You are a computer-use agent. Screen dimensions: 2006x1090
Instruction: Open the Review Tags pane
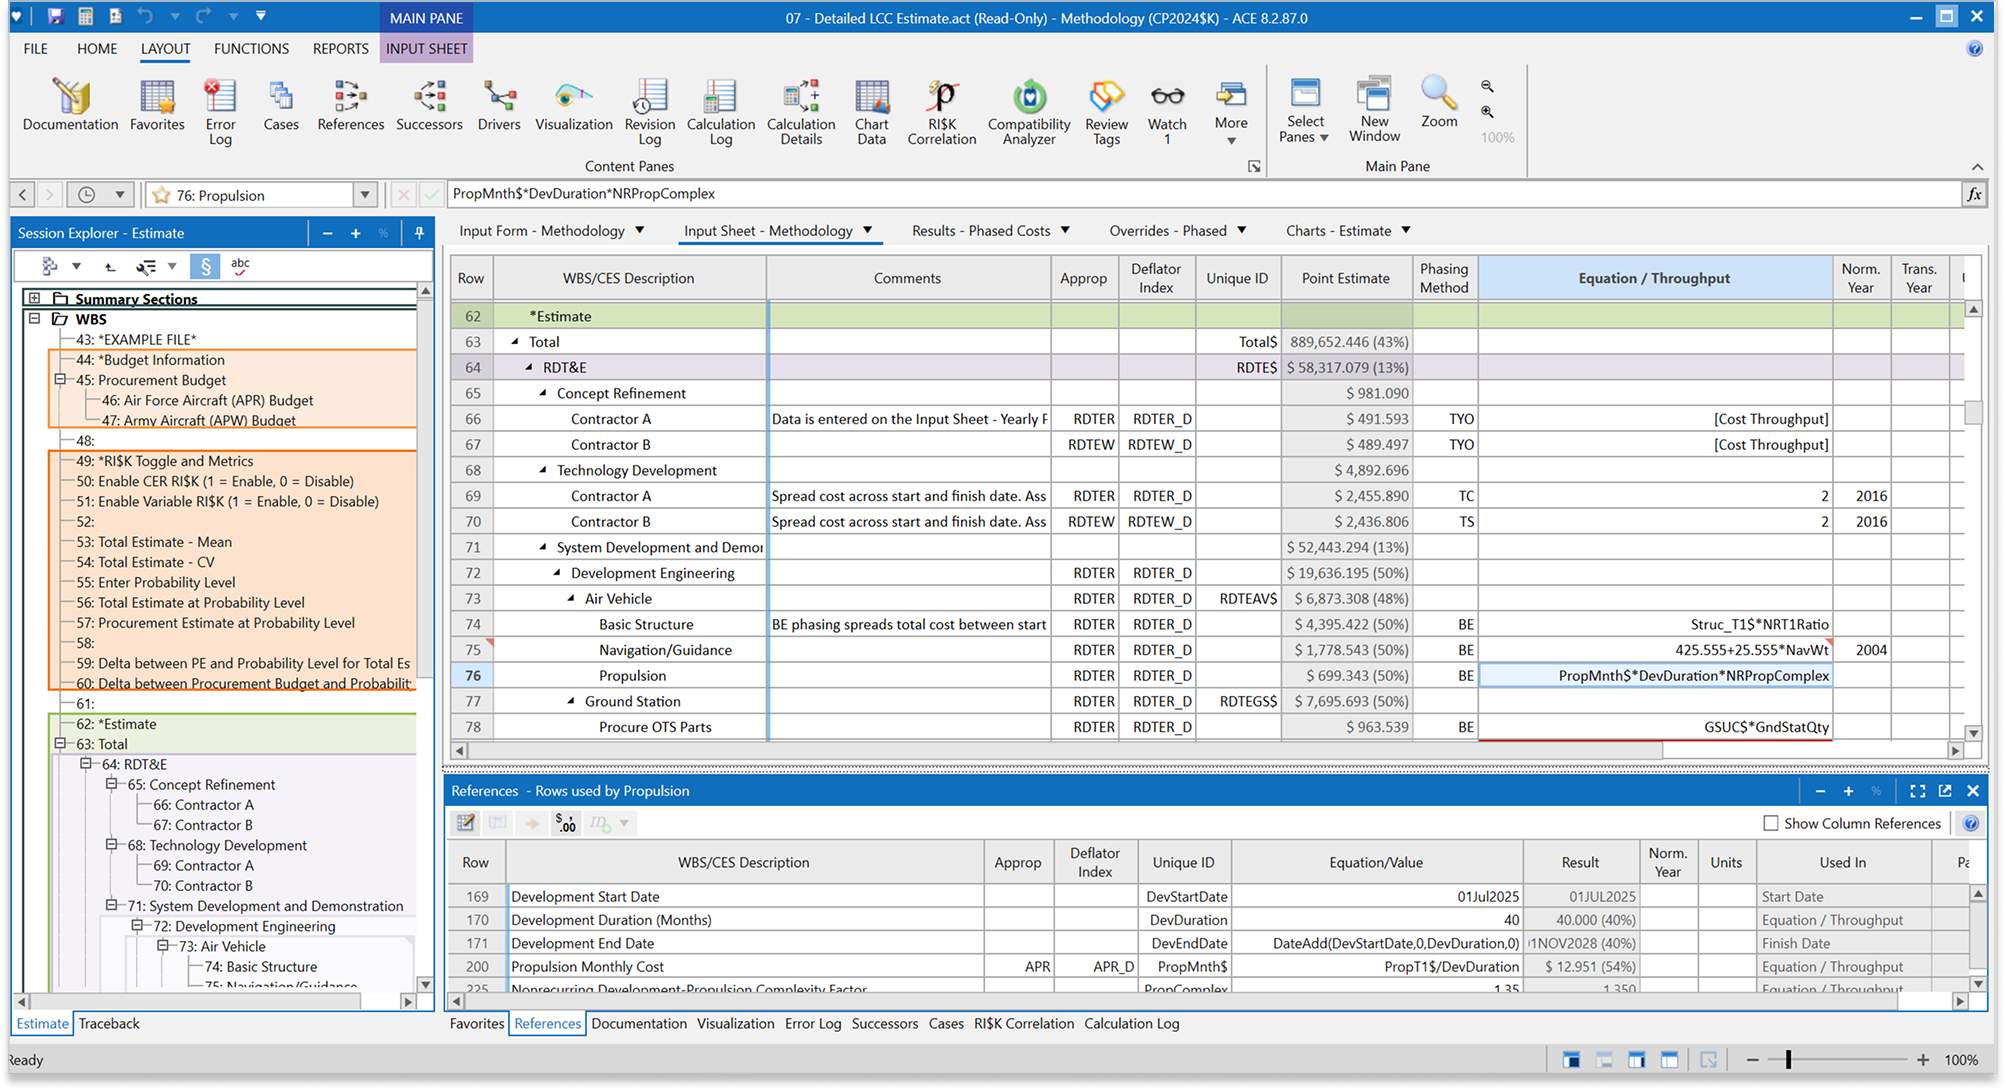[x=1106, y=108]
